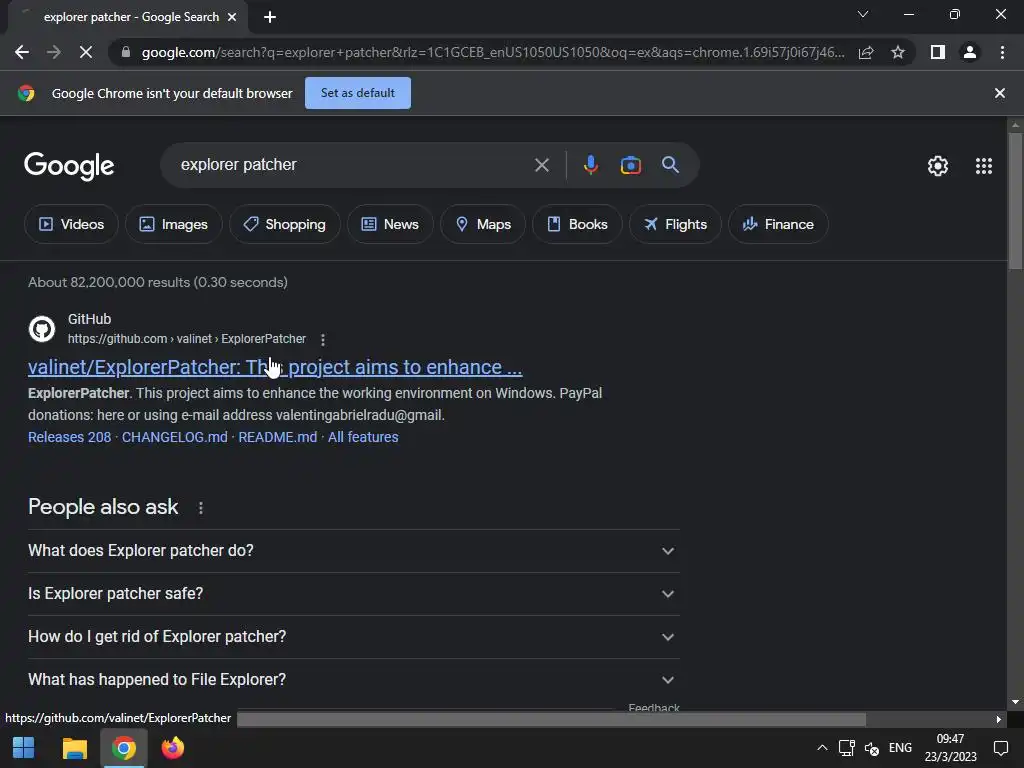Bookmark this page with the star icon
The width and height of the screenshot is (1024, 768).
click(898, 52)
